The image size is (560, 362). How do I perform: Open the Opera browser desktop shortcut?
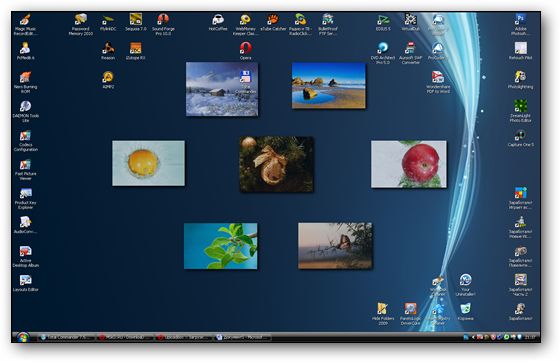pos(246,50)
